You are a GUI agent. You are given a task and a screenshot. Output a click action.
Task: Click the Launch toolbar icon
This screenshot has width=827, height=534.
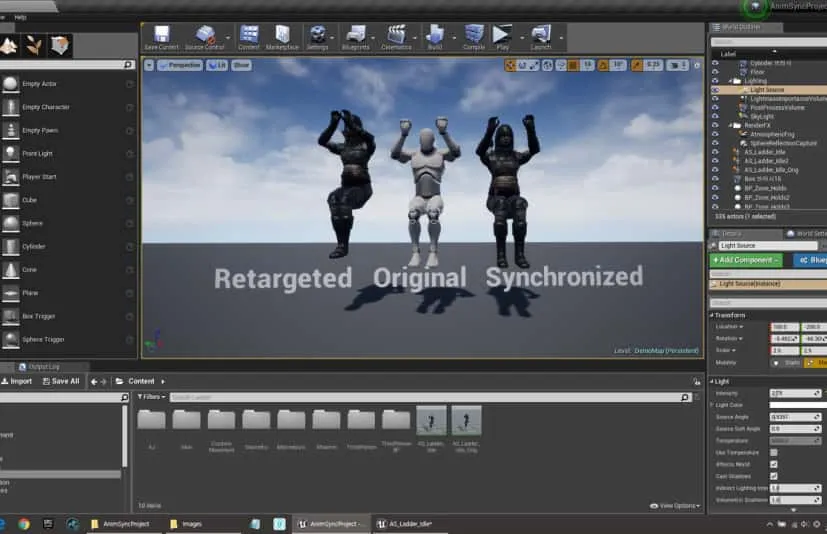tap(541, 37)
